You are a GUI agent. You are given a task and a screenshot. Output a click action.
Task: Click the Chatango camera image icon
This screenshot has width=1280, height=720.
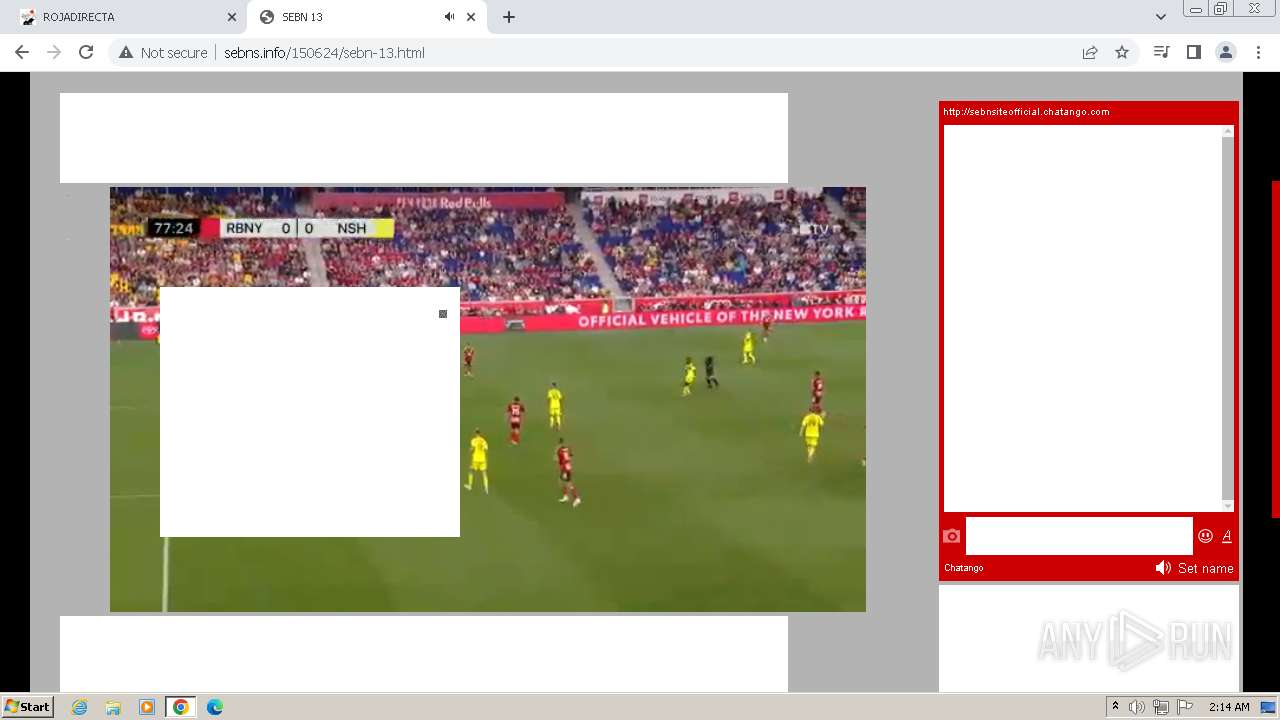coord(951,536)
